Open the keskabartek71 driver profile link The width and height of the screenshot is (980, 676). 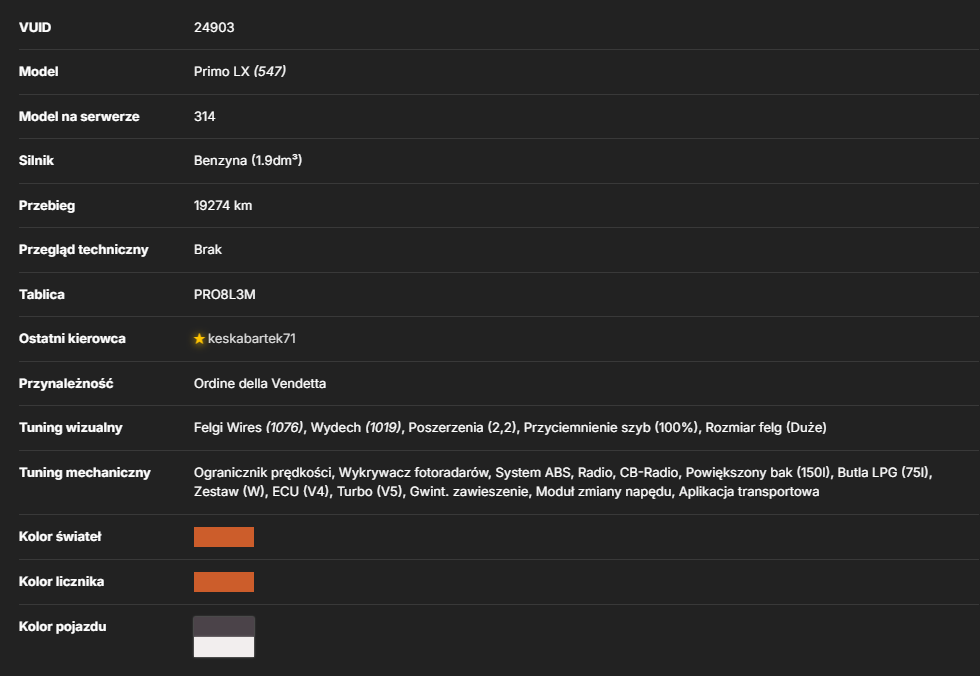point(251,339)
